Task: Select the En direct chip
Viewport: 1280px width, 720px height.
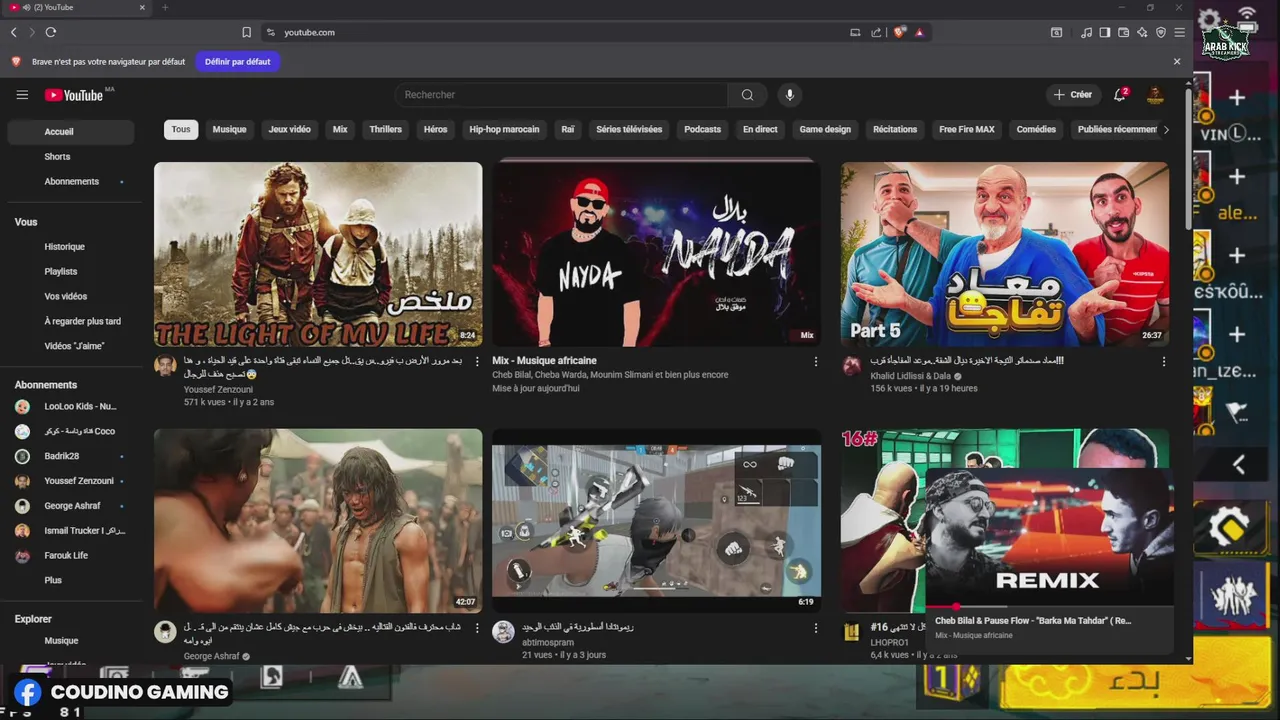Action: coord(760,129)
